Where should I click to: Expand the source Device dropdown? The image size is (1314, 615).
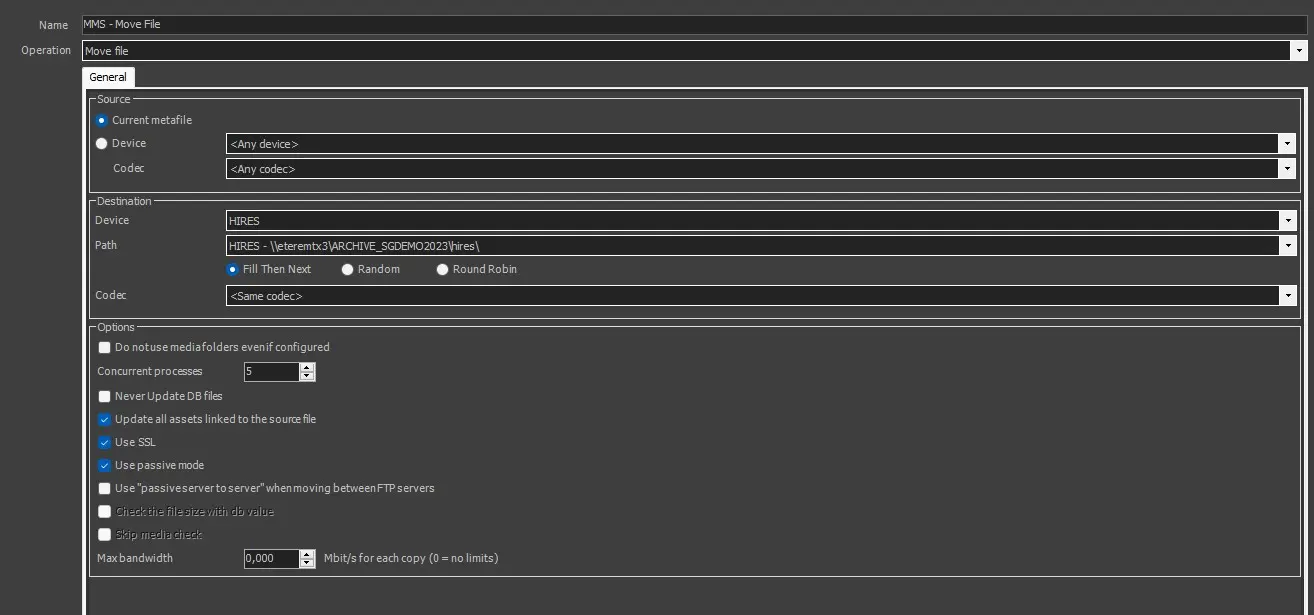1288,144
